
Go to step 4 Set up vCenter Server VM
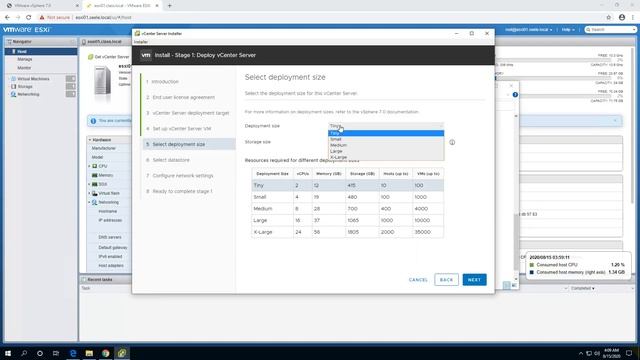[179, 129]
